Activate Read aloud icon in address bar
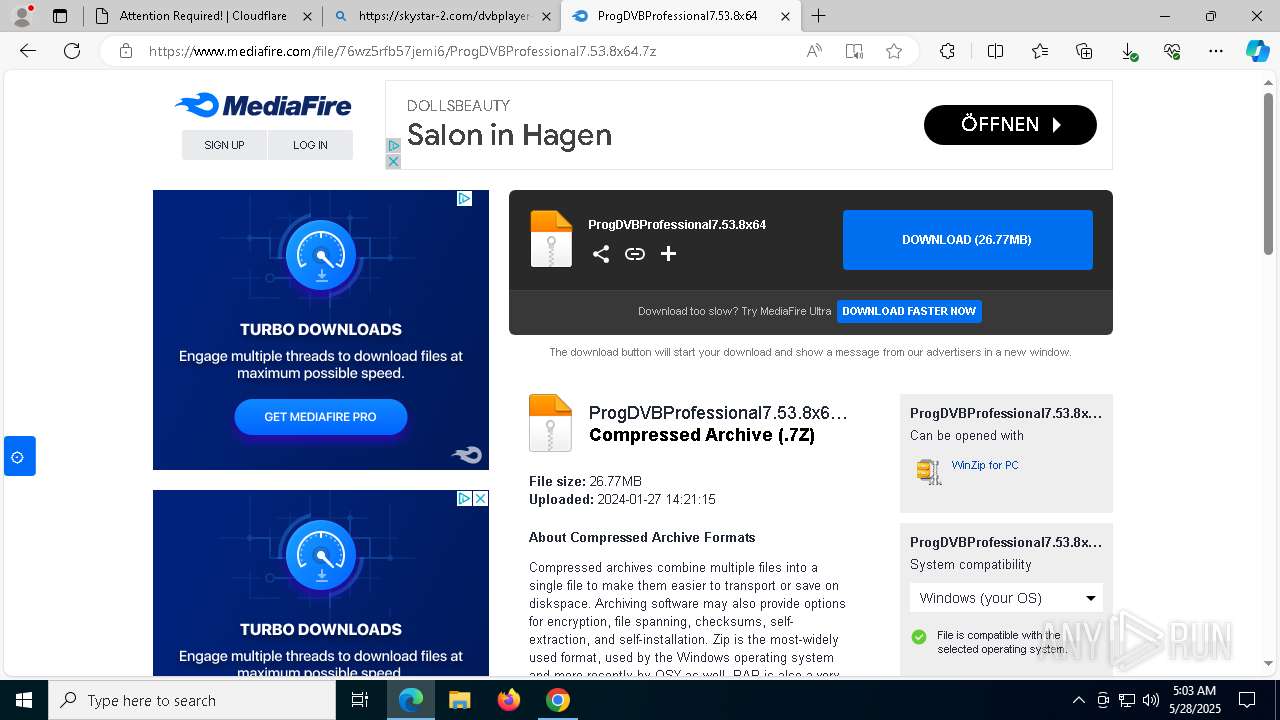The height and width of the screenshot is (720, 1280). click(x=814, y=51)
